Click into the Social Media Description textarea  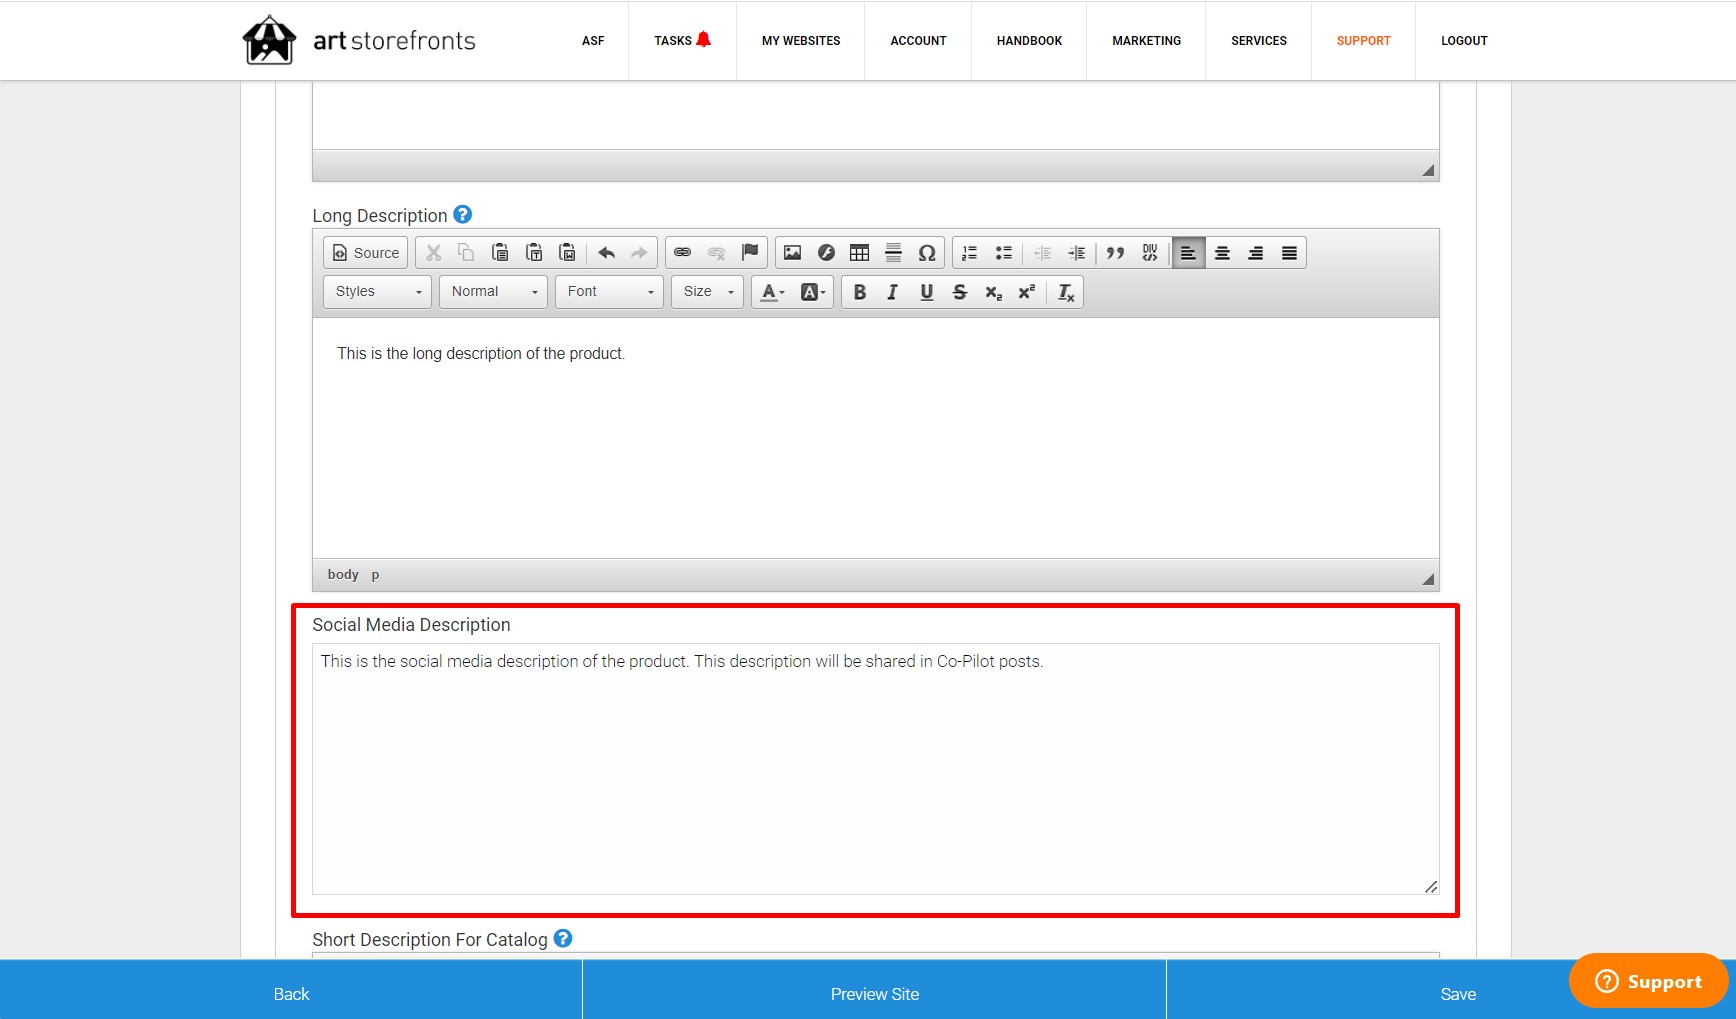pos(875,769)
